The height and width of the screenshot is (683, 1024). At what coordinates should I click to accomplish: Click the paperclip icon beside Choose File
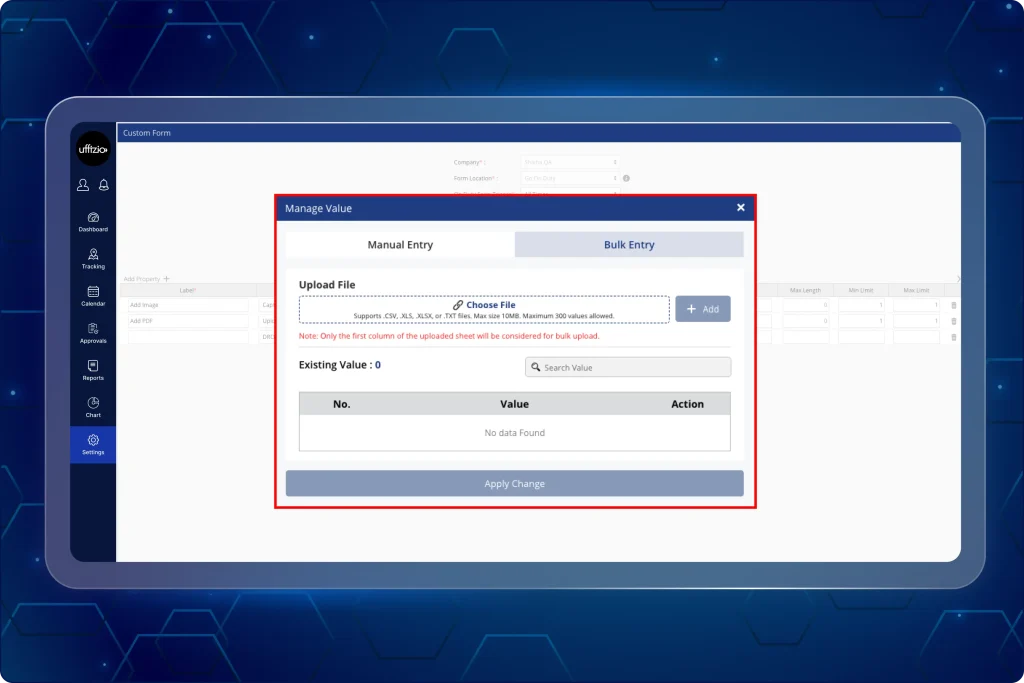[458, 305]
